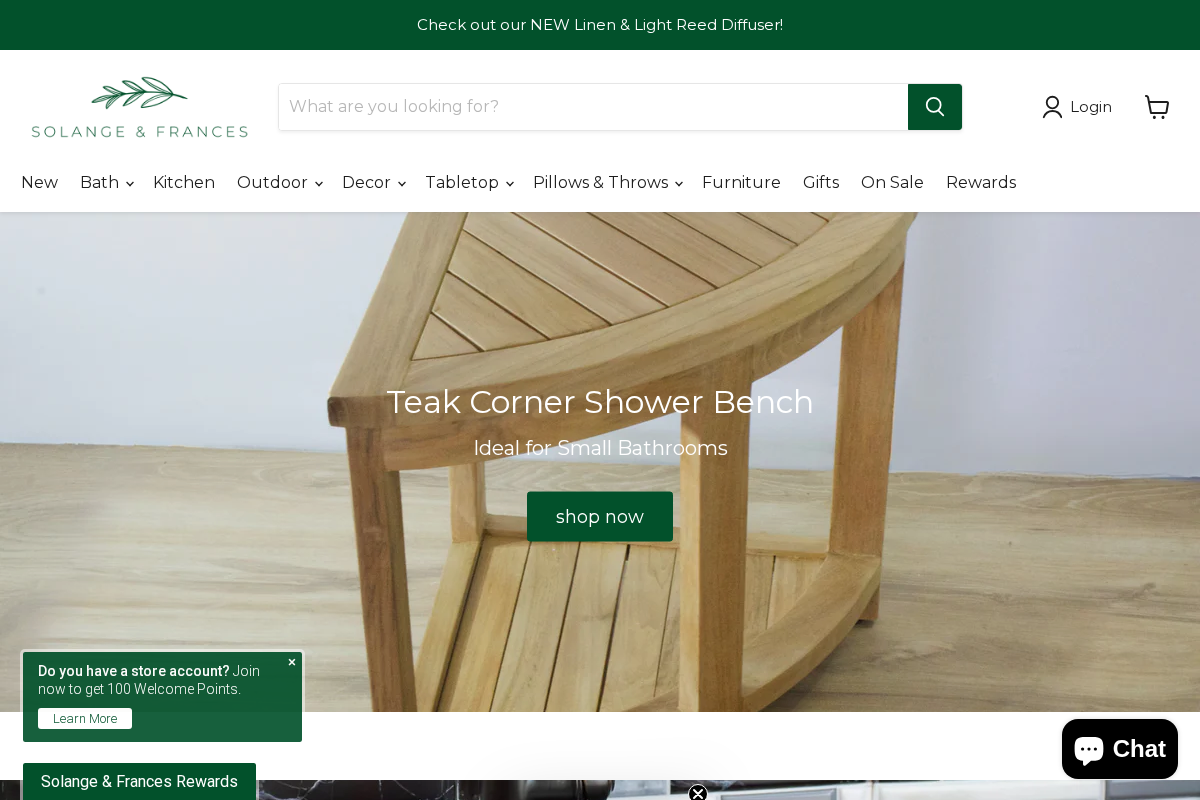The width and height of the screenshot is (1200, 800).
Task: Click the shop now button
Action: (x=600, y=517)
